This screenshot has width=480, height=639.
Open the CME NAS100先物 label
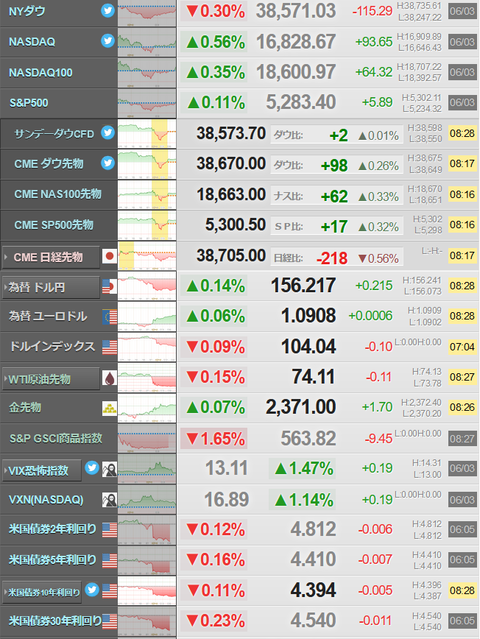[x=58, y=194]
